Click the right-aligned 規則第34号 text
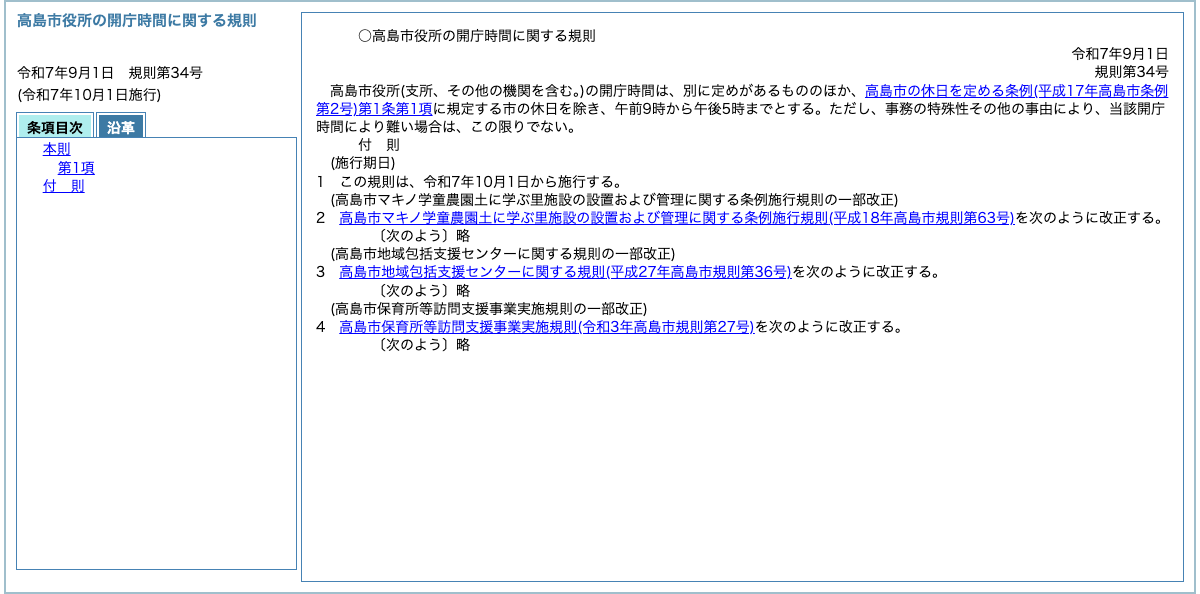Viewport: 1200px width, 594px height. click(1132, 72)
